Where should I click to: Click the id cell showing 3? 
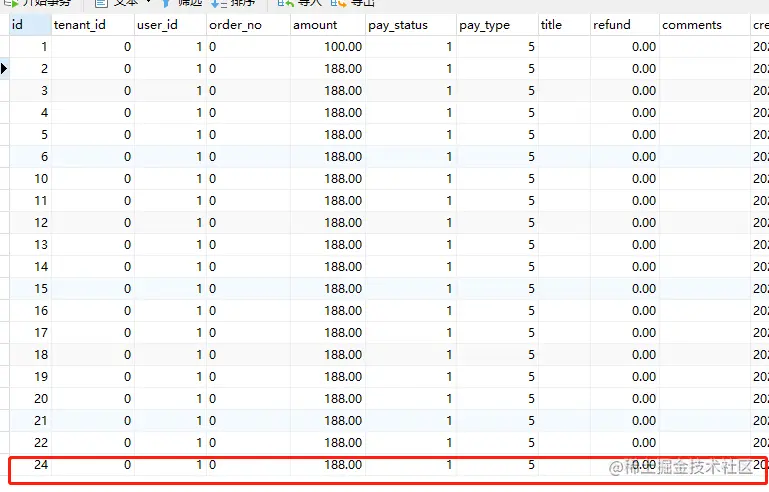(30, 91)
